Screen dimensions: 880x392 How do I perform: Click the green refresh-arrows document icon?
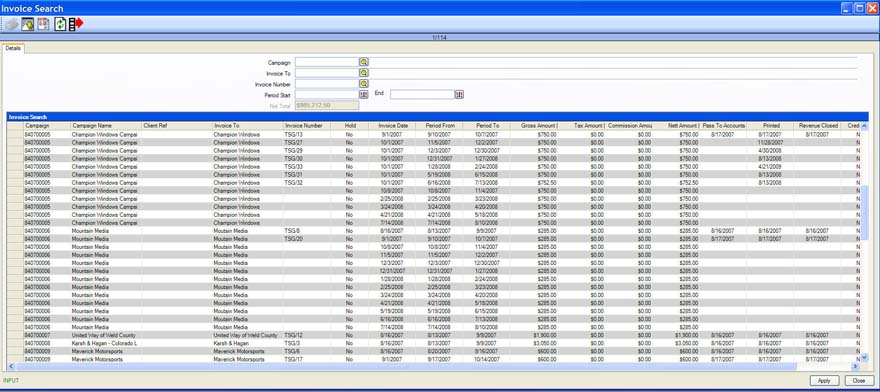60,24
